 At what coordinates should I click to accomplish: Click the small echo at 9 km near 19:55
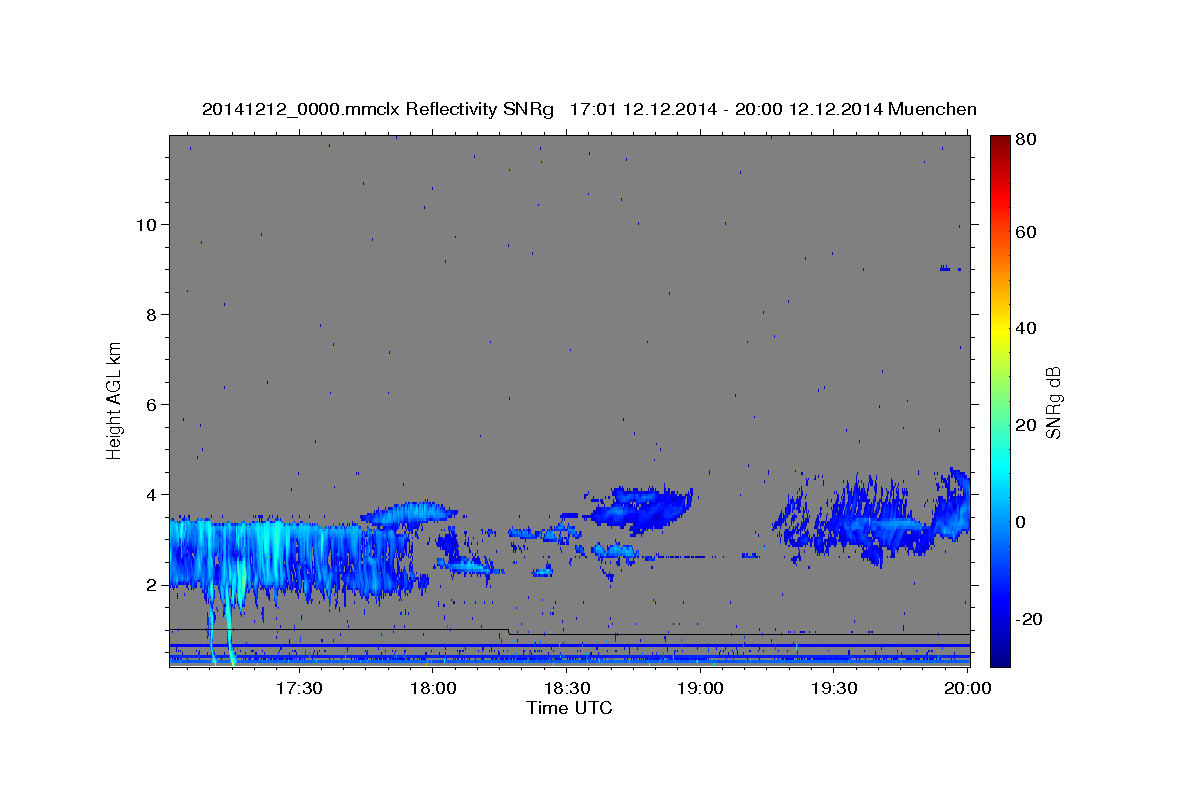[x=950, y=268]
